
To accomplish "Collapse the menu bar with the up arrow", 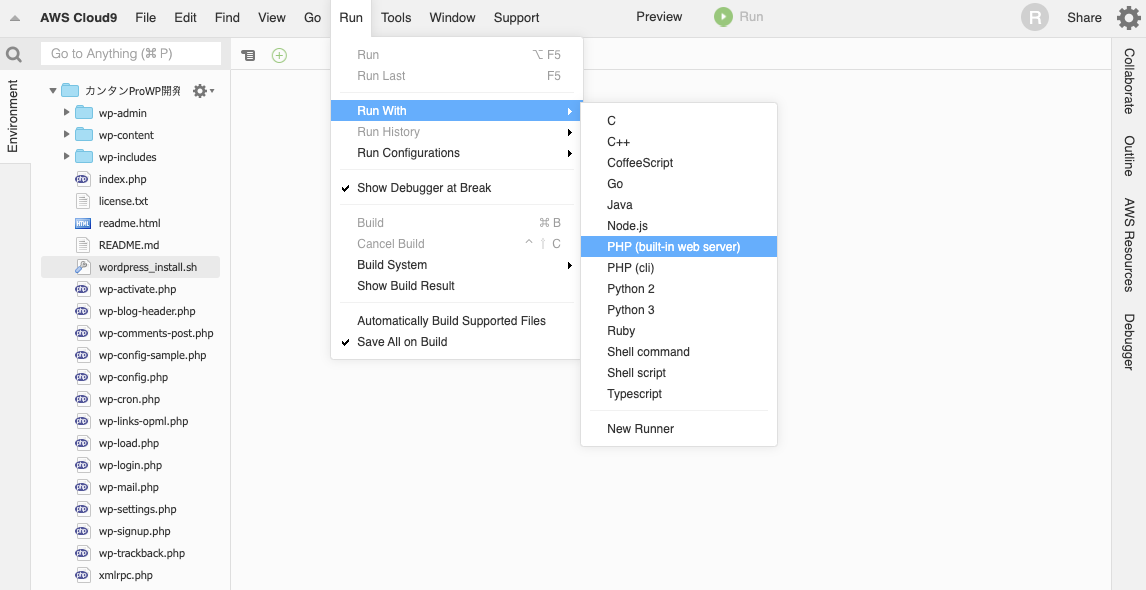I will click(x=15, y=18).
